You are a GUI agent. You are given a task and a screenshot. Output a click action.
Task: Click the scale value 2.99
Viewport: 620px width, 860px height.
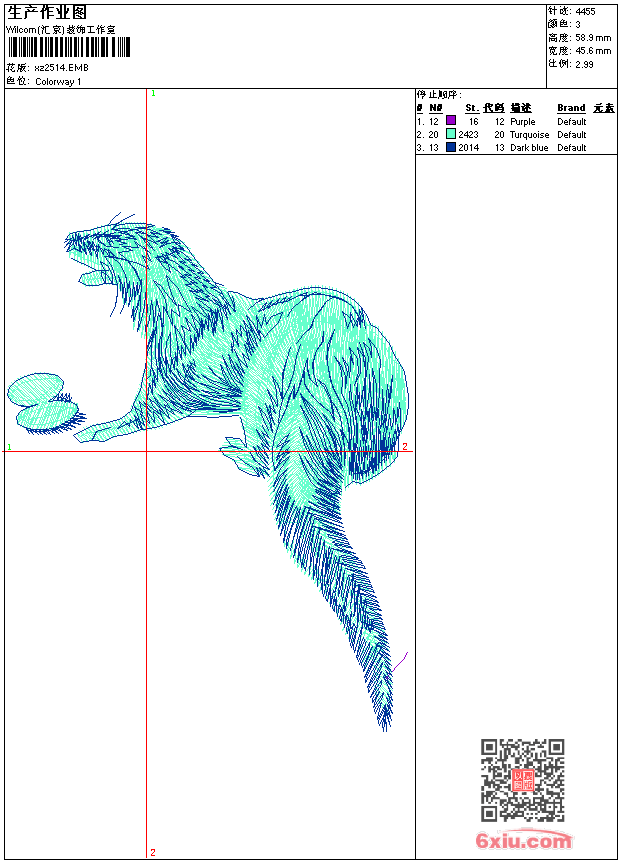pos(584,64)
